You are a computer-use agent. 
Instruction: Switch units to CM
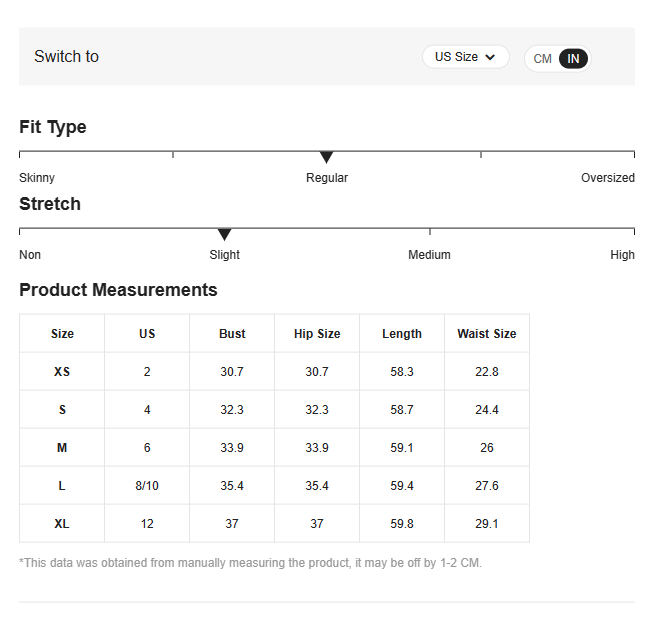coord(542,59)
